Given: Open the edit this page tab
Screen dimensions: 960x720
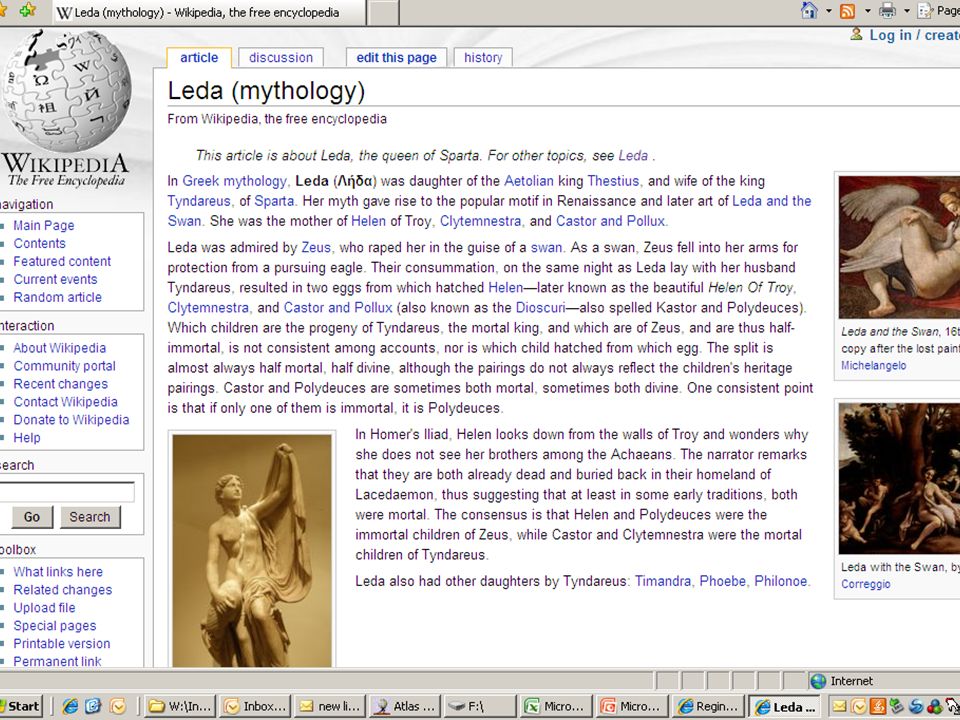Looking at the screenshot, I should coord(397,58).
